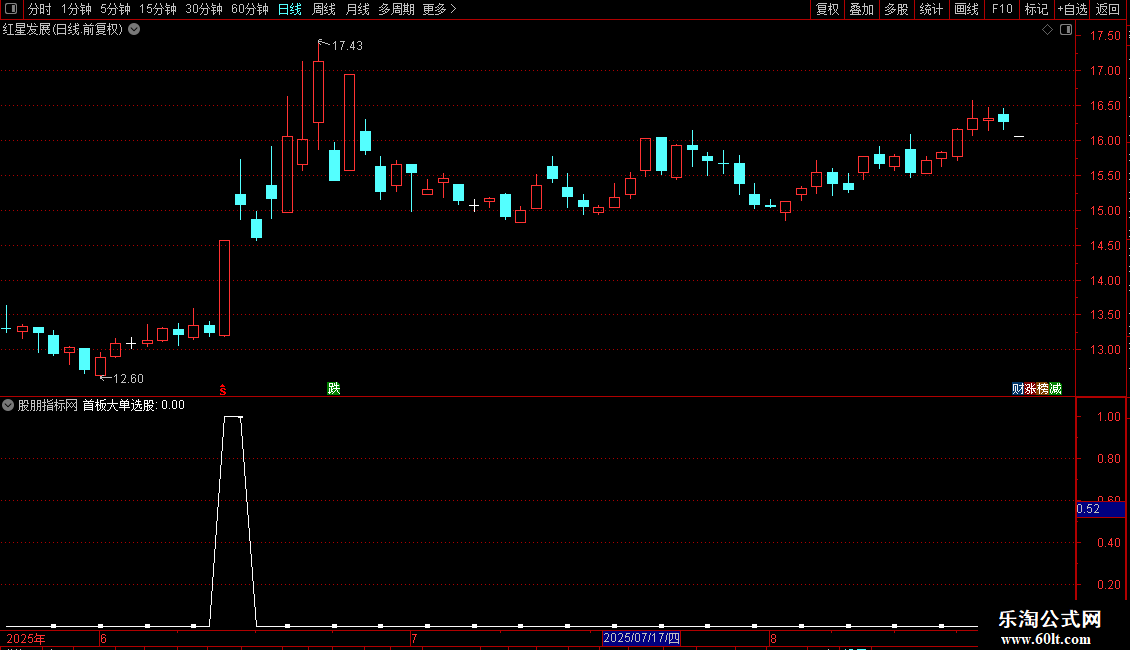Viewport: 1130px width, 650px height.
Task: Click the 首板大单选股: 0.00 indicator label
Action: coord(133,405)
